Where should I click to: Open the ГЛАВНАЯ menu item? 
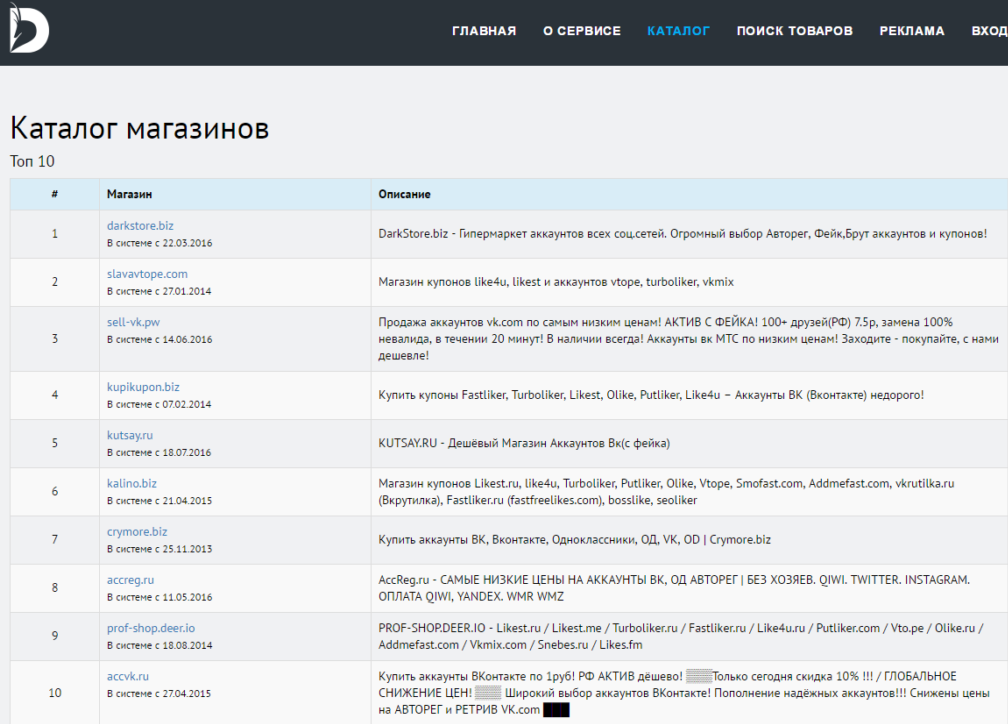(484, 31)
